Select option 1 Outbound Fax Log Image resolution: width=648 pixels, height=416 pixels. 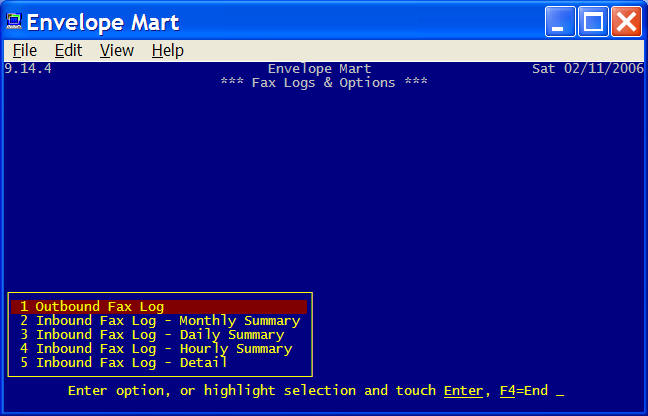pyautogui.click(x=92, y=307)
